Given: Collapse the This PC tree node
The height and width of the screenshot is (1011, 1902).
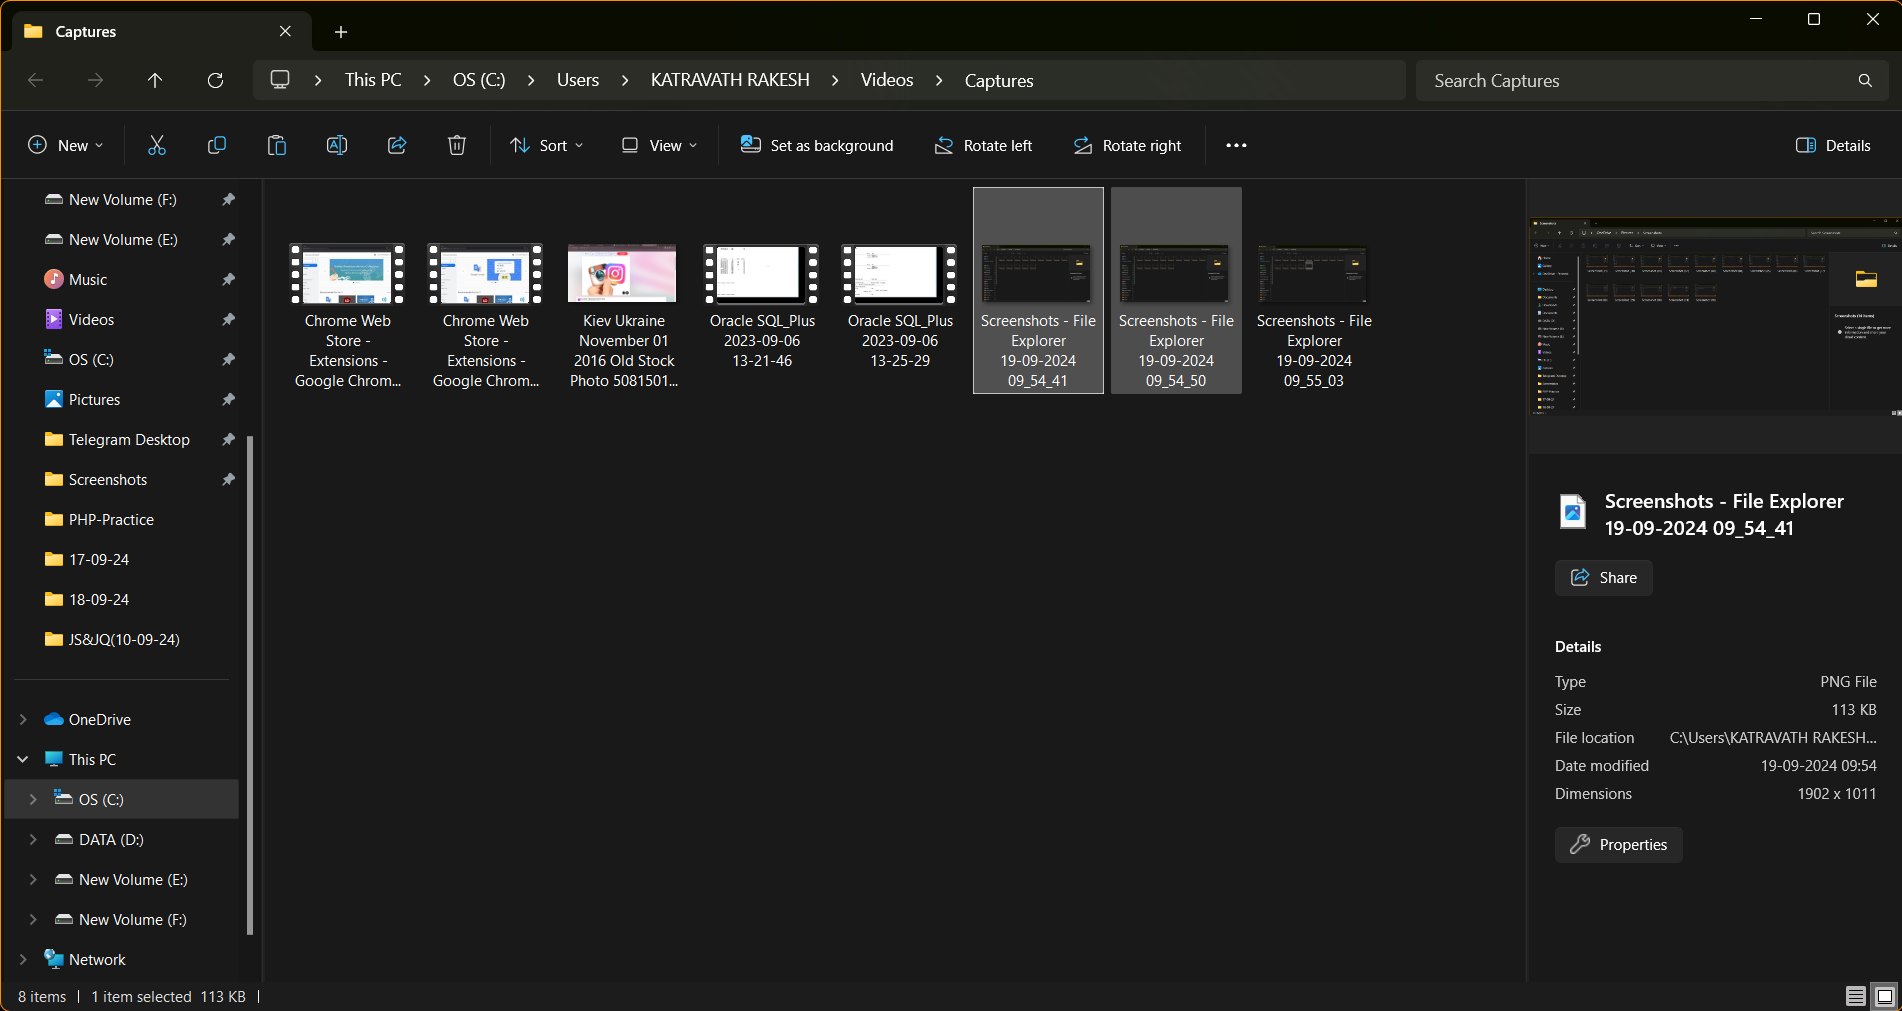Looking at the screenshot, I should click(23, 759).
